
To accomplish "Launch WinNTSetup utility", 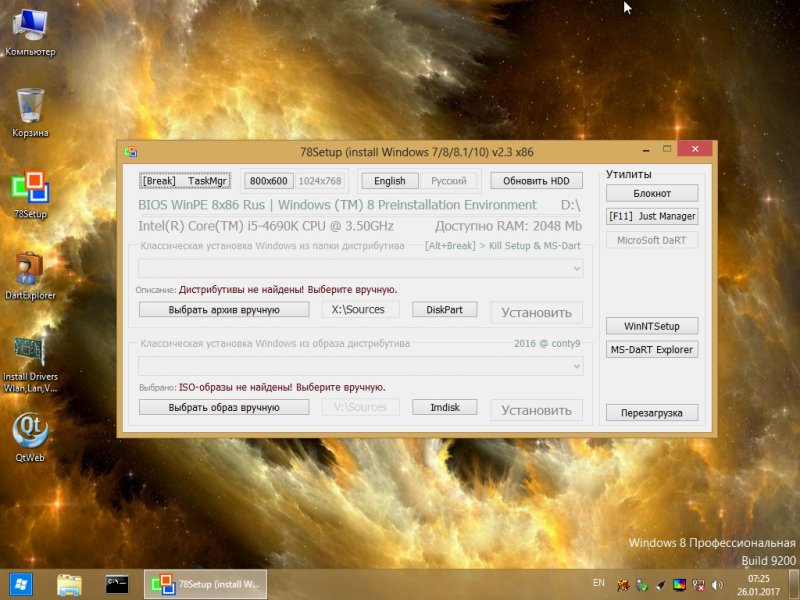I will tap(652, 326).
